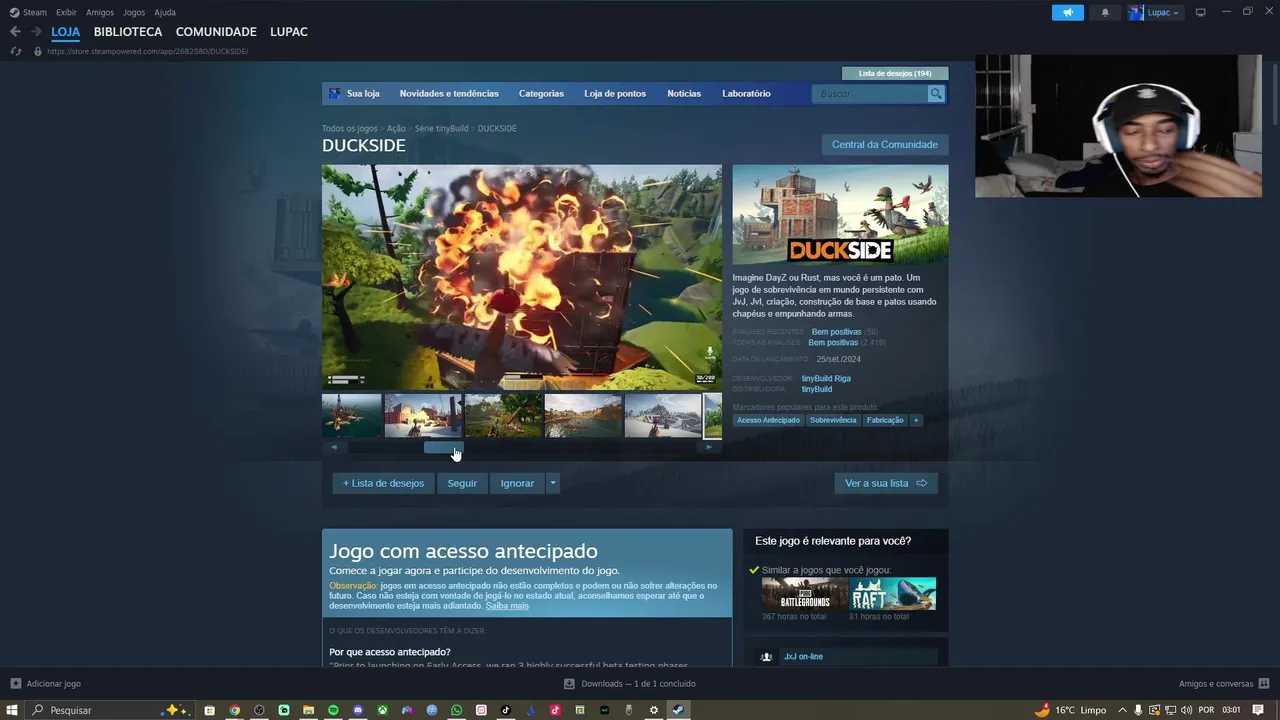Open TikTok from the taskbar
This screenshot has height=720, width=1280.
pyautogui.click(x=506, y=710)
